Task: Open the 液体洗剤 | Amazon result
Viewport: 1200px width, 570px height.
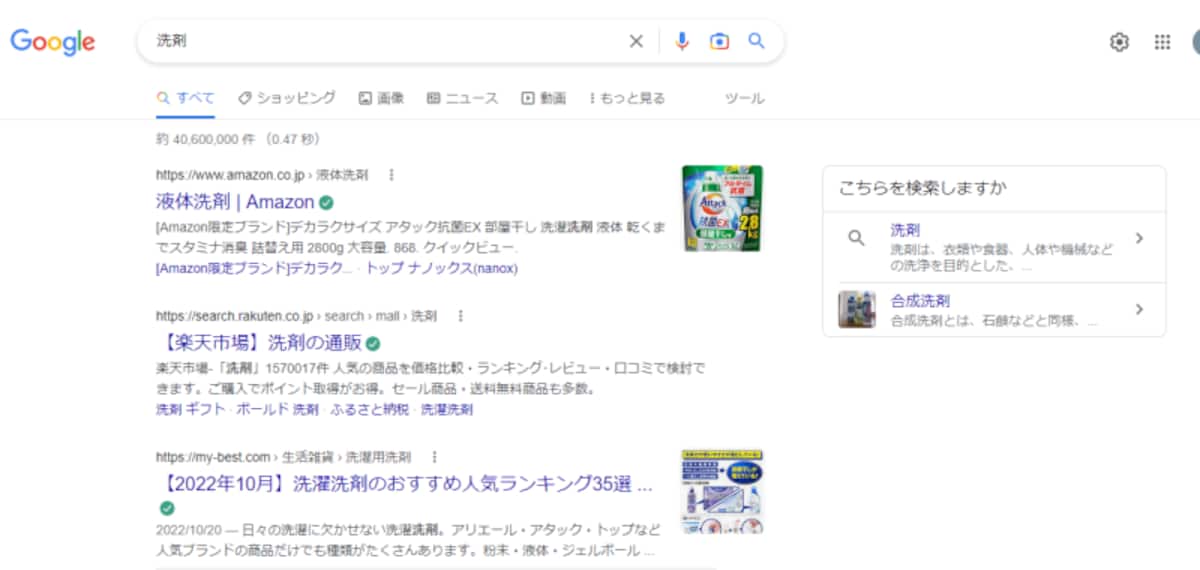Action: pos(235,202)
